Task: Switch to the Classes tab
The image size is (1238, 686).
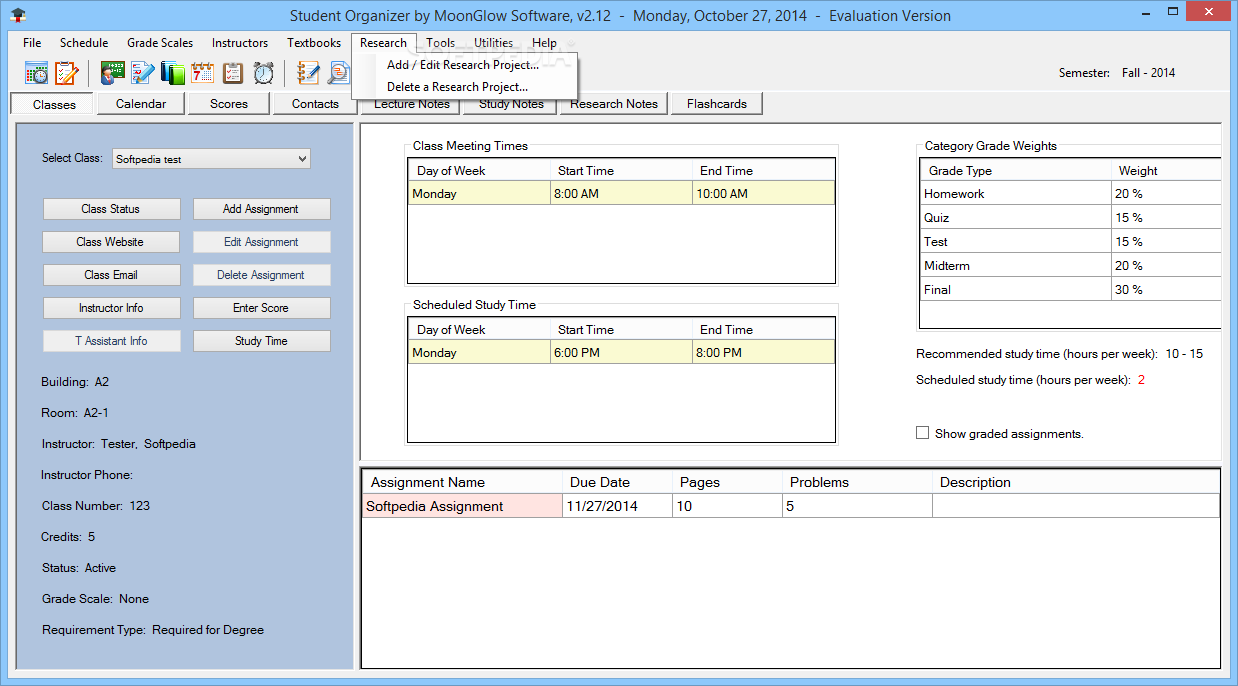Action: pyautogui.click(x=54, y=104)
